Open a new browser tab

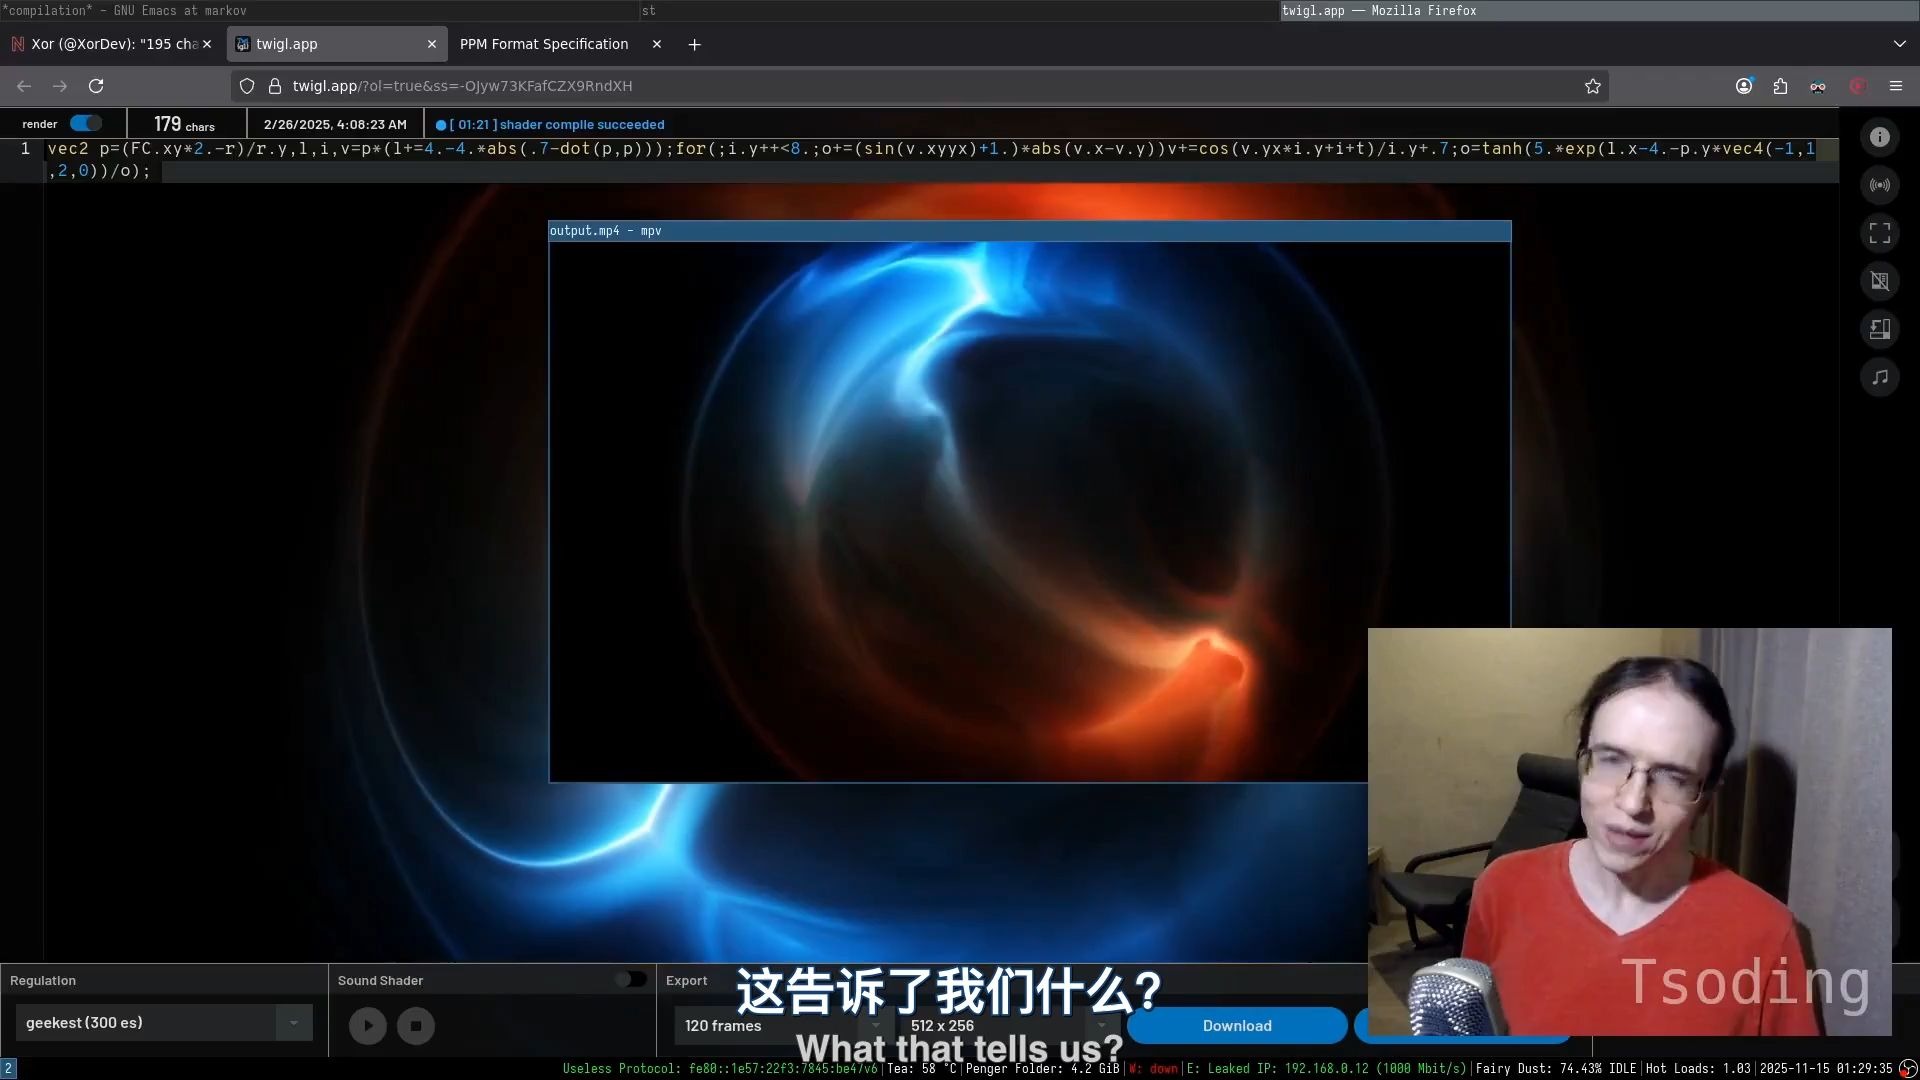point(694,44)
